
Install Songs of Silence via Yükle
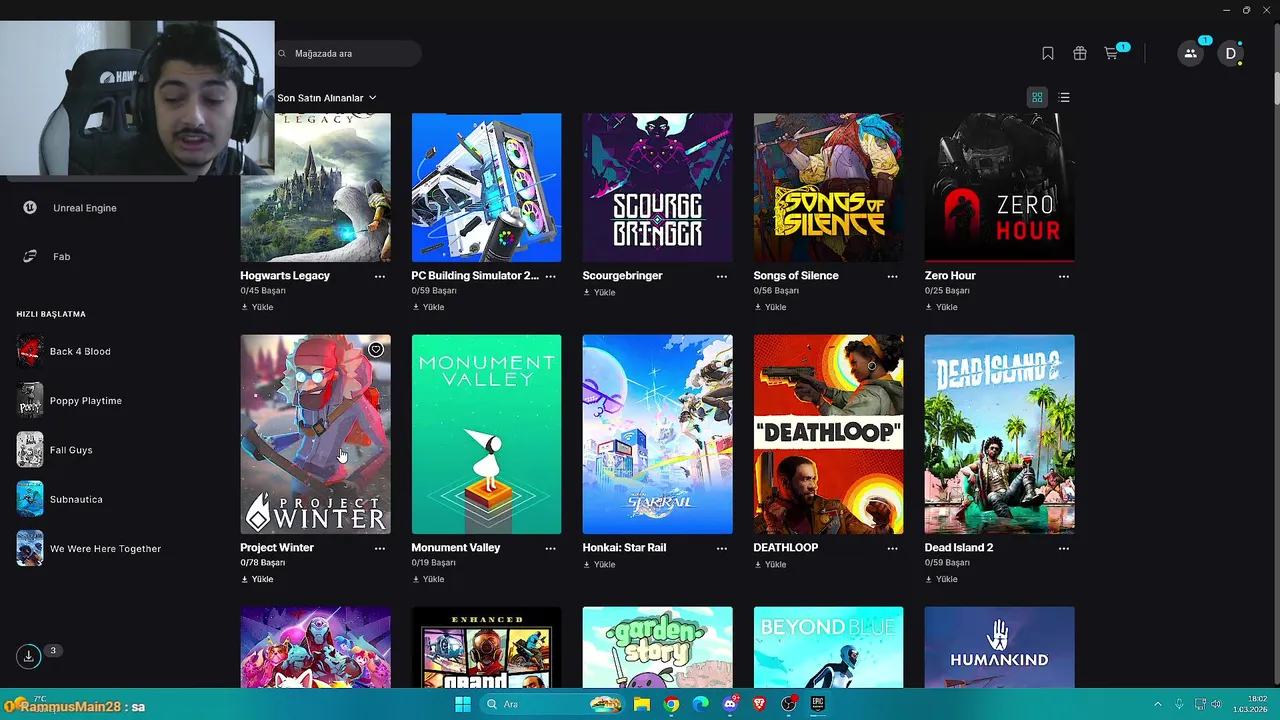(770, 307)
